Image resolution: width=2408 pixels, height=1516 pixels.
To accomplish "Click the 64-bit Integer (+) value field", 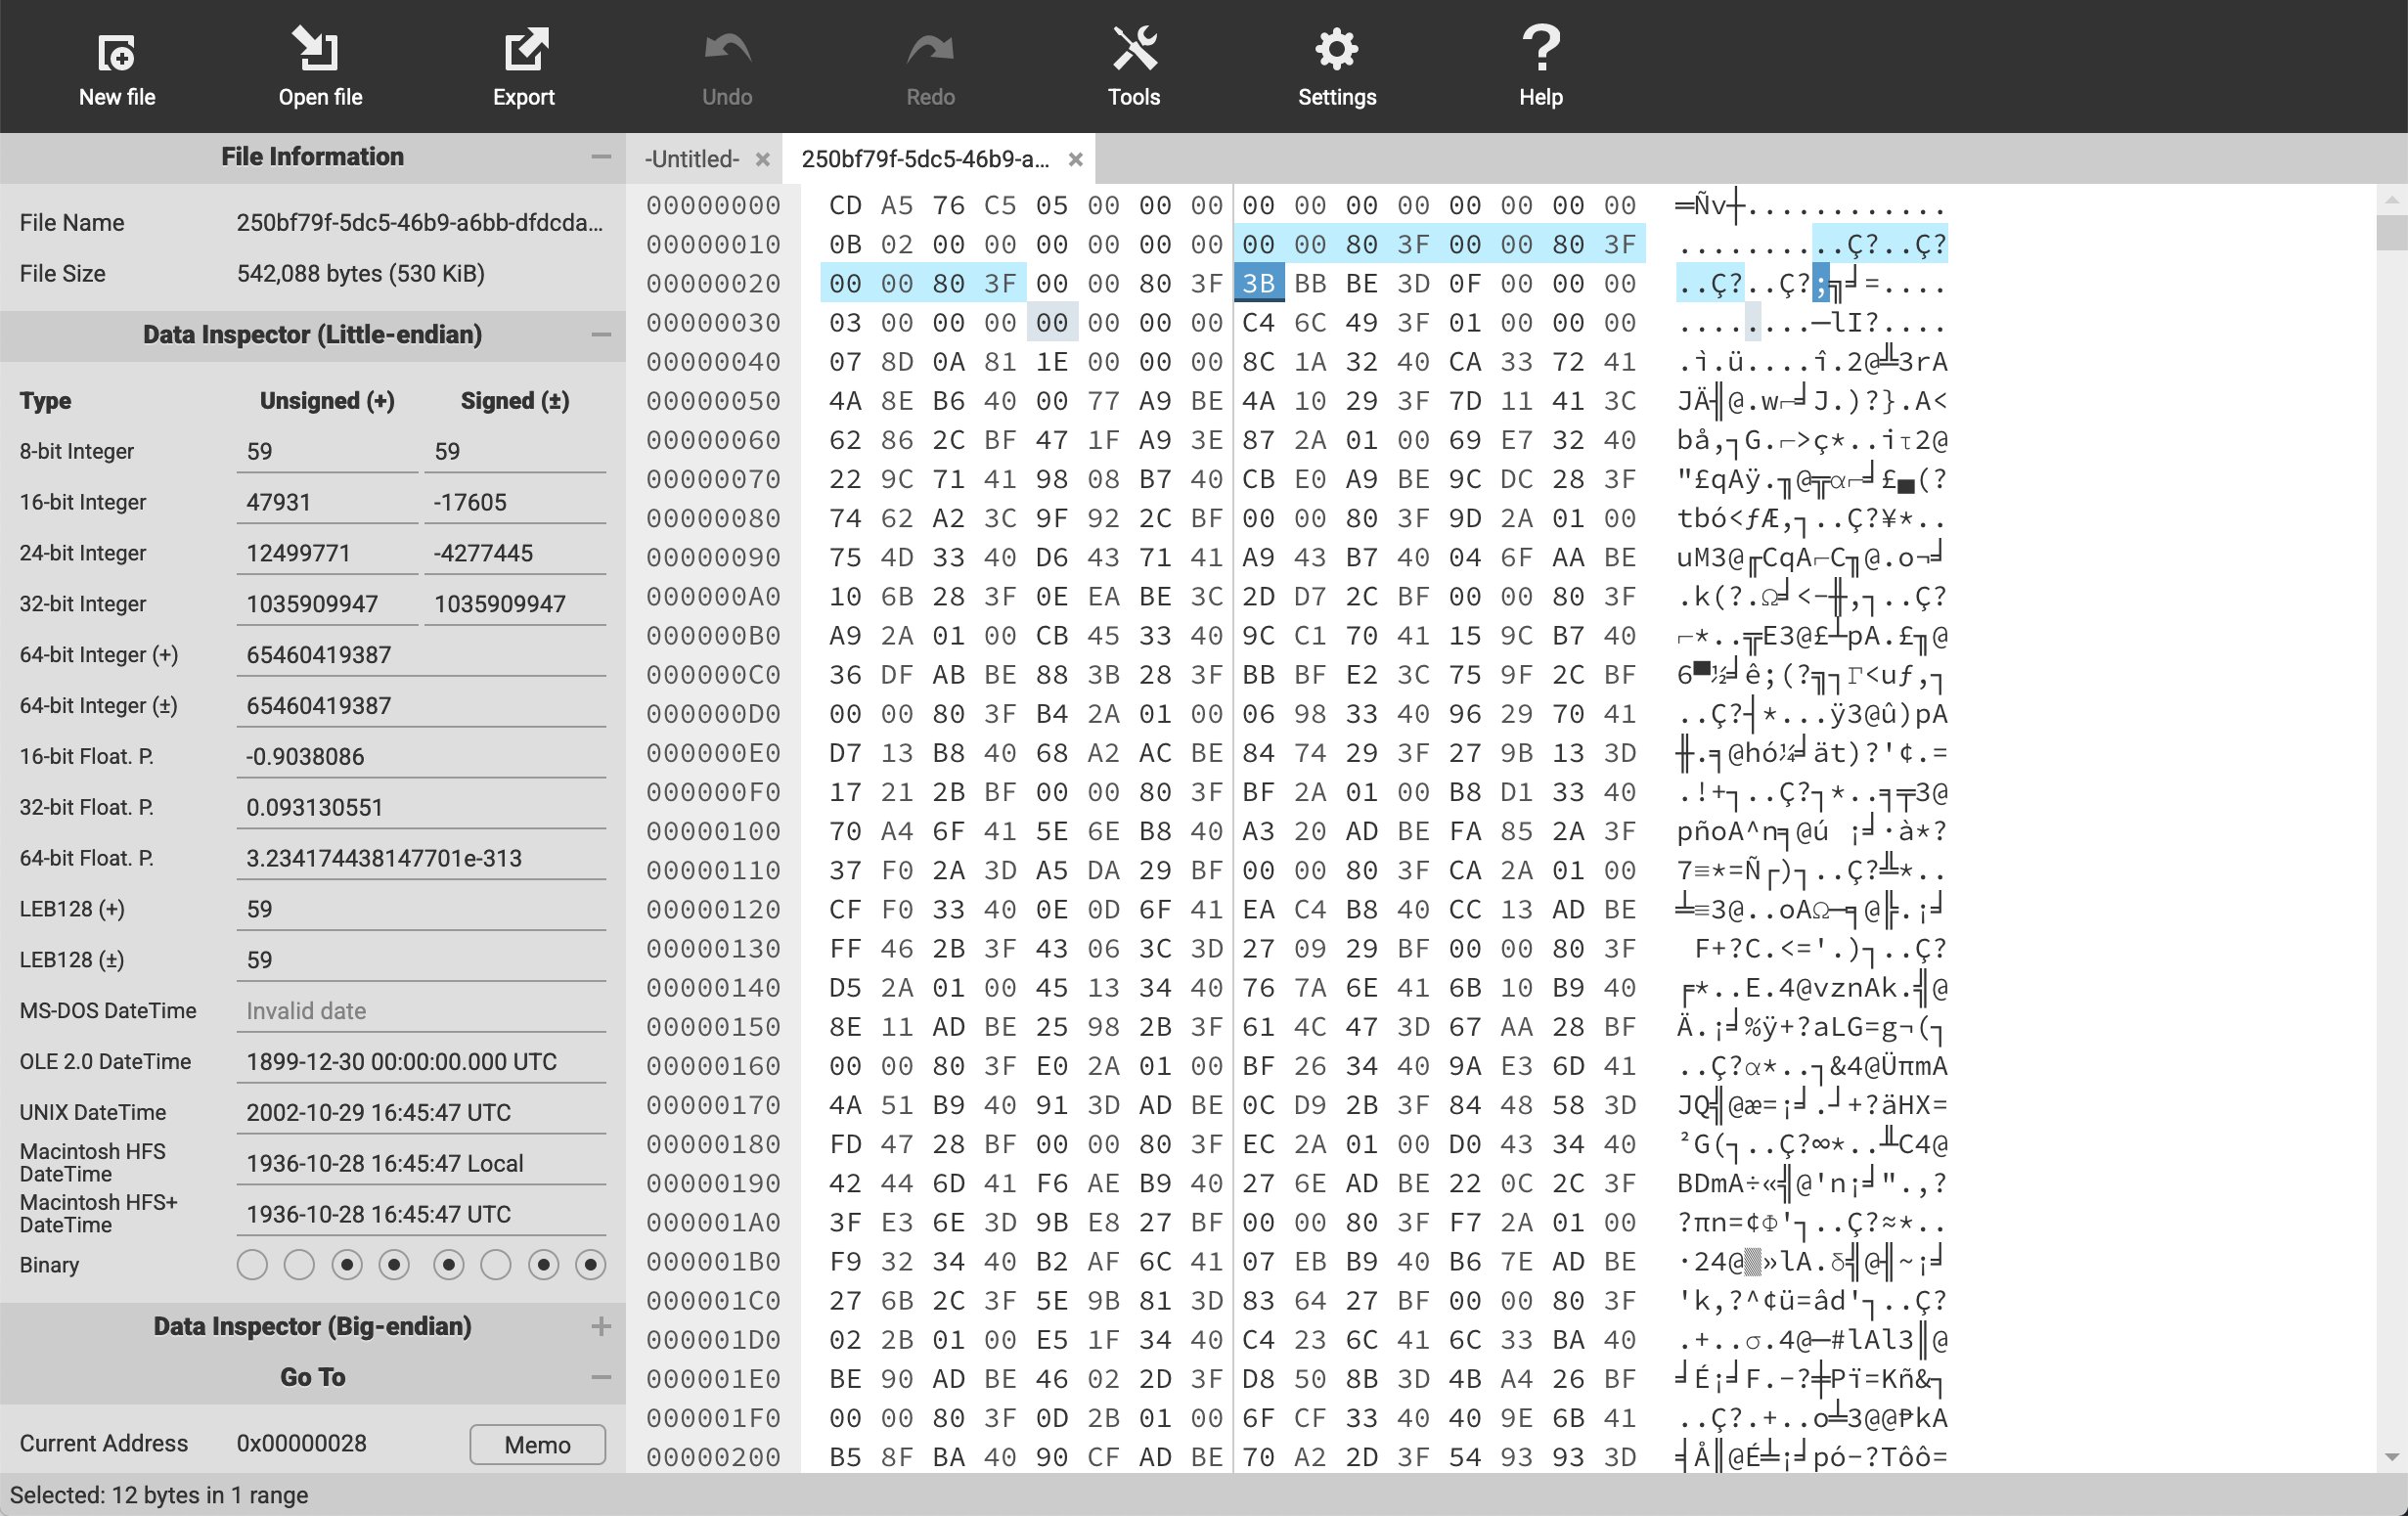I will coord(421,655).
